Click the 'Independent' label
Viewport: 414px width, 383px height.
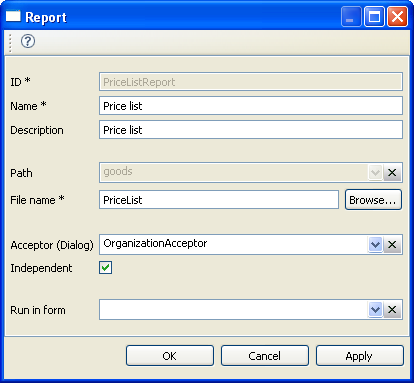click(x=41, y=268)
